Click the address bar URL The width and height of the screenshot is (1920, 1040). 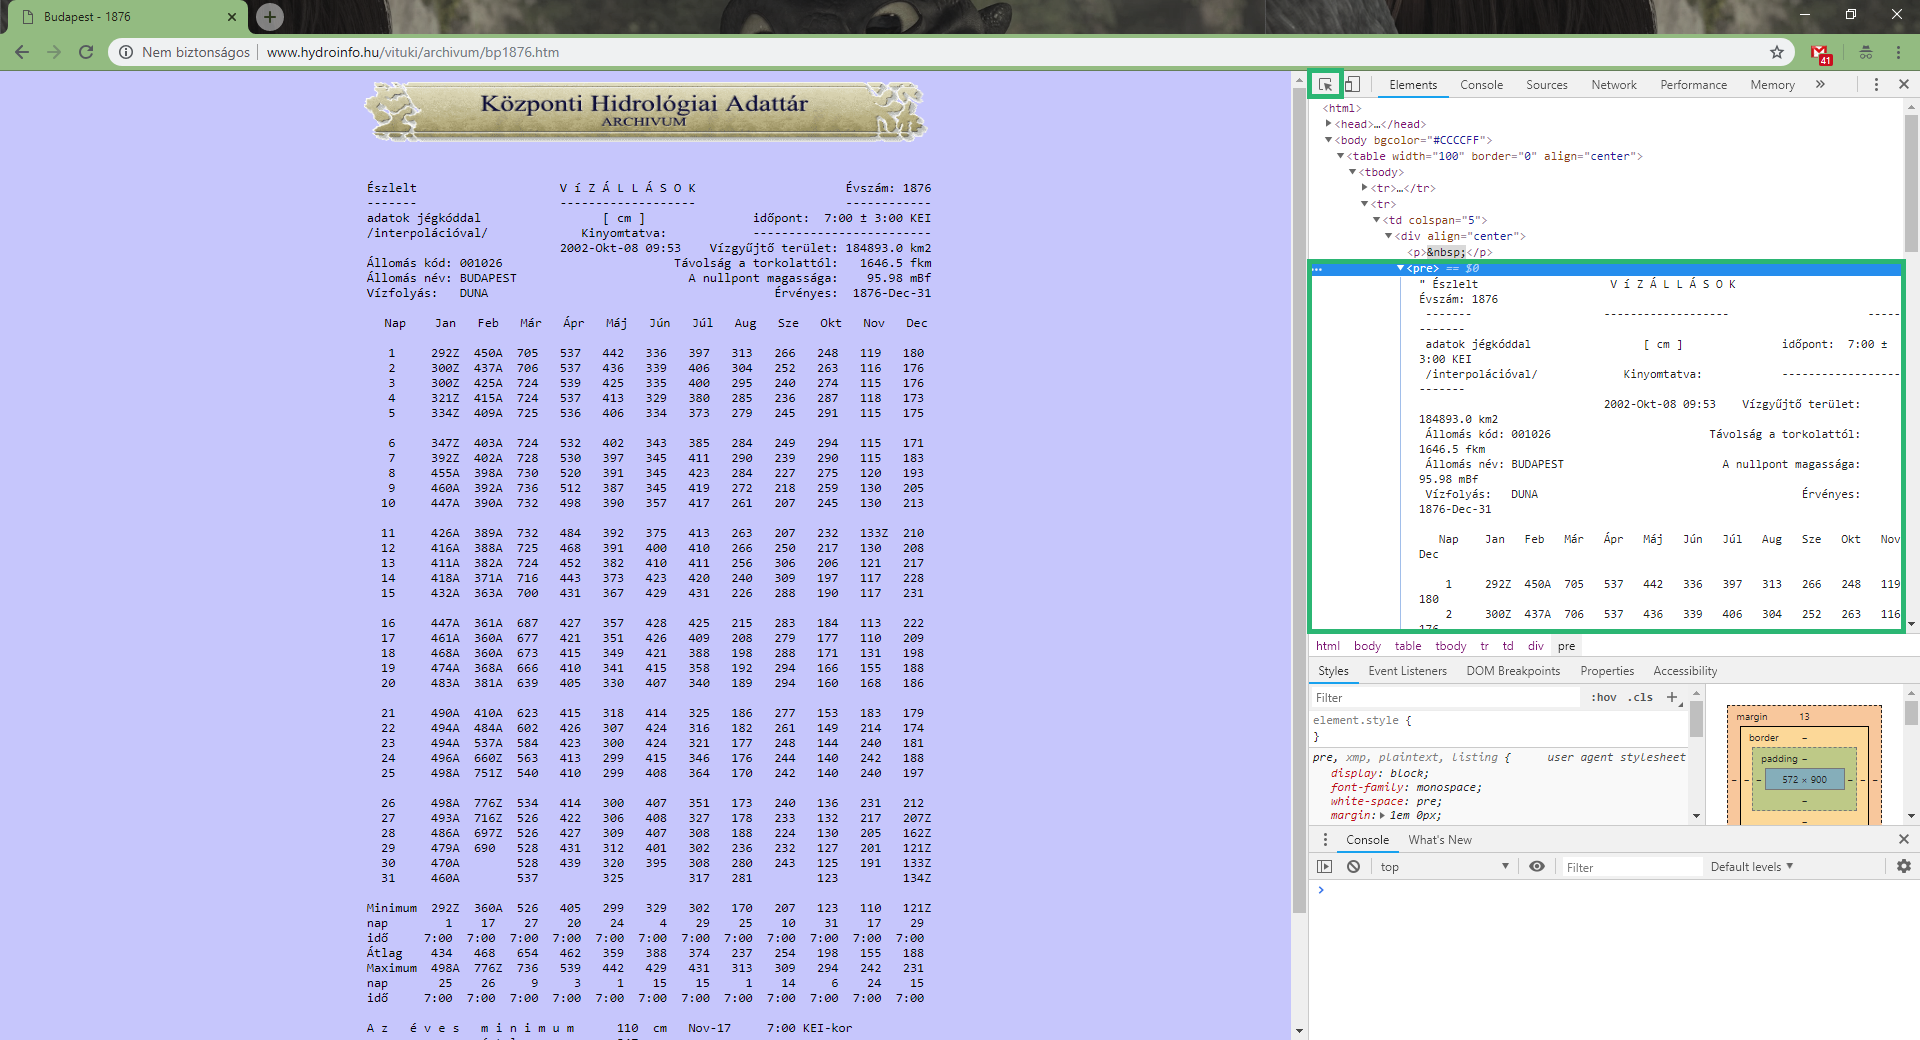[x=413, y=52]
